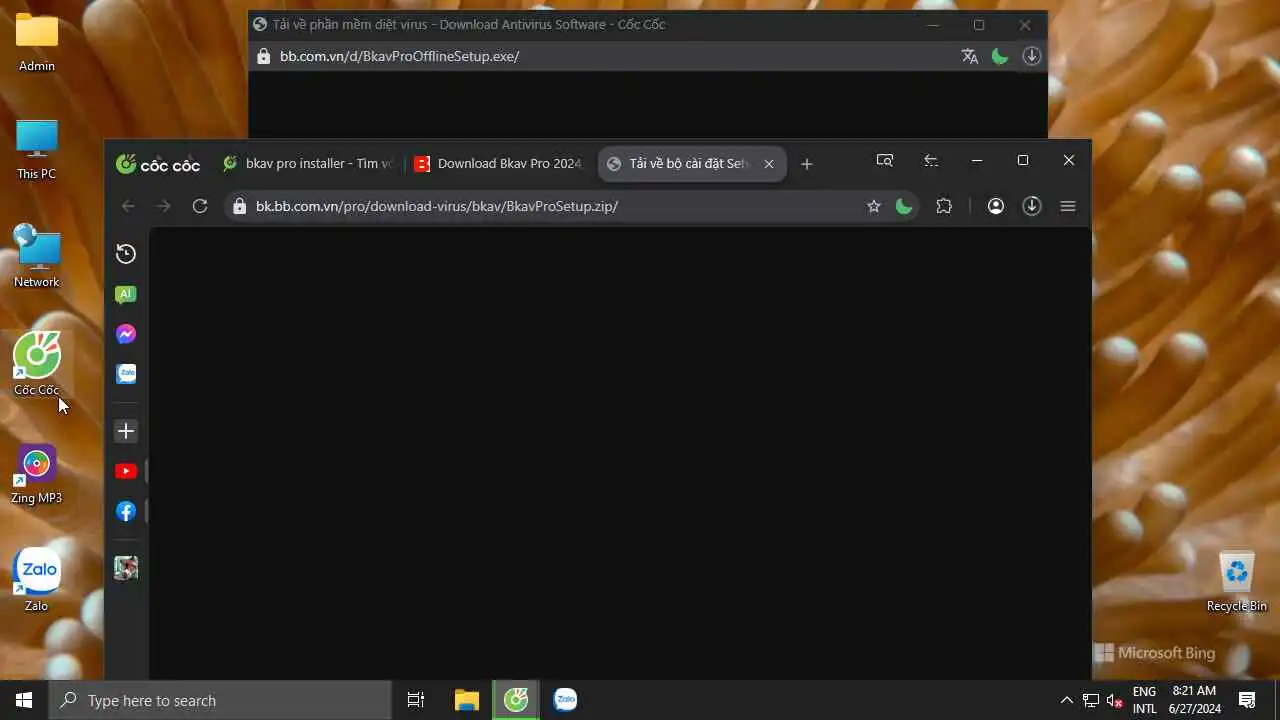
Task: Open Facebook from the sidebar
Action: pos(126,511)
